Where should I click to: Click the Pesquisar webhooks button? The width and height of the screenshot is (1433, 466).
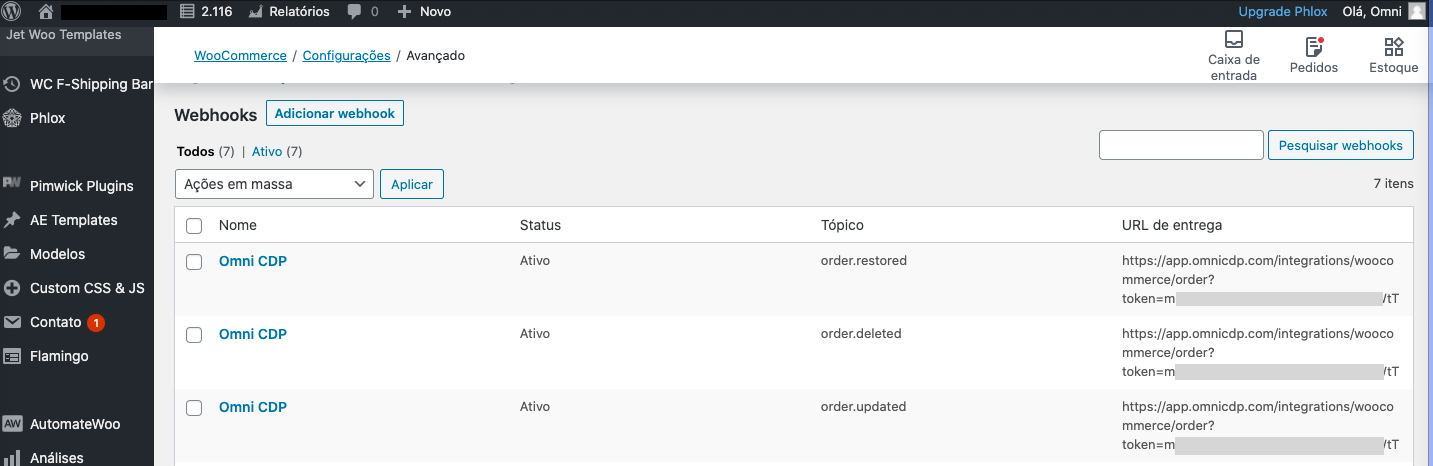pyautogui.click(x=1341, y=145)
